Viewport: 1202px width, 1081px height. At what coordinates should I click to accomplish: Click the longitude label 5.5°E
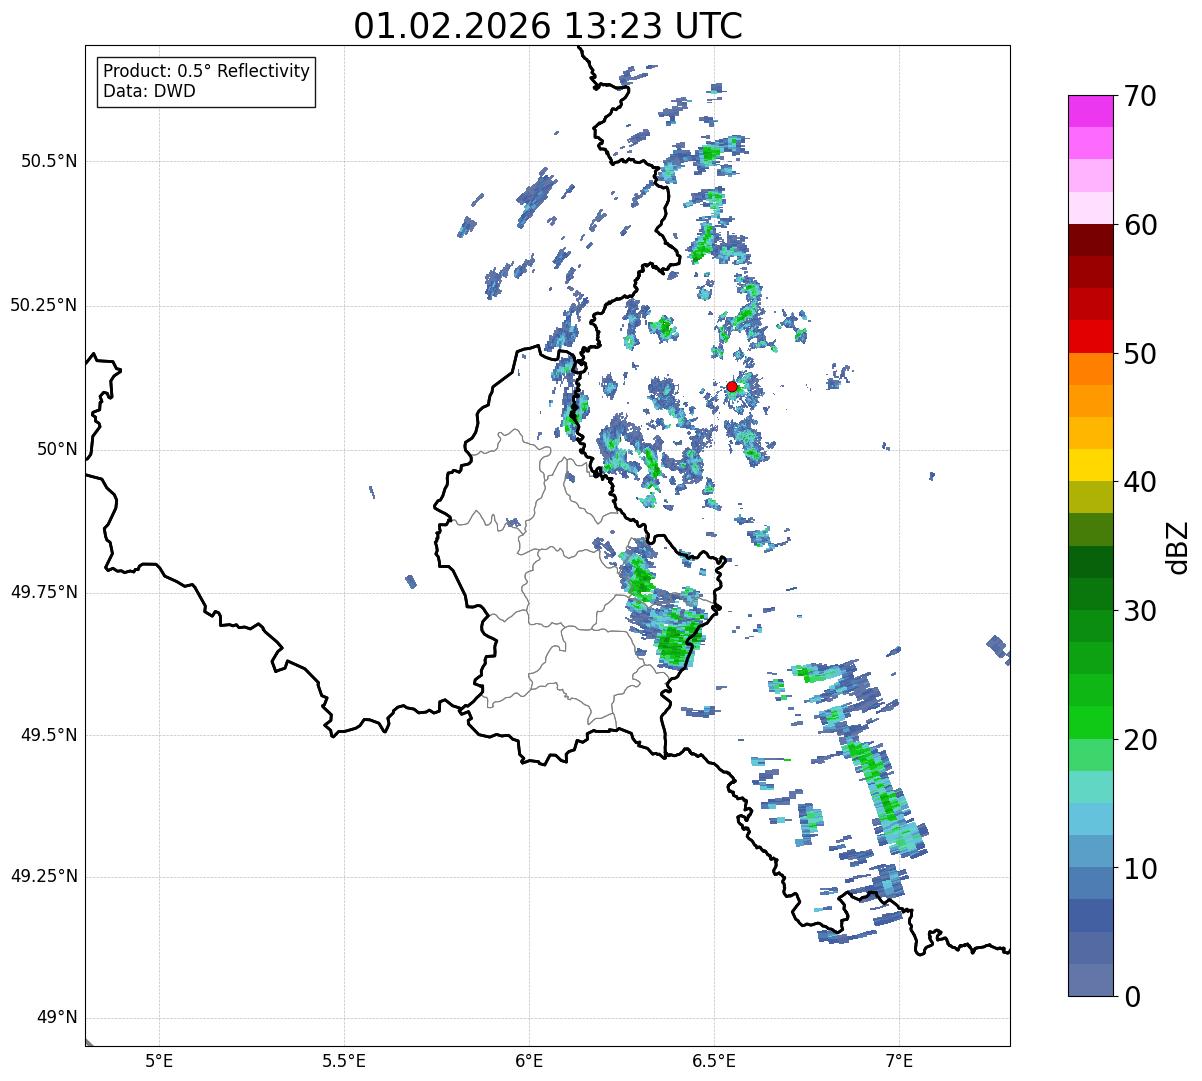click(x=344, y=1060)
